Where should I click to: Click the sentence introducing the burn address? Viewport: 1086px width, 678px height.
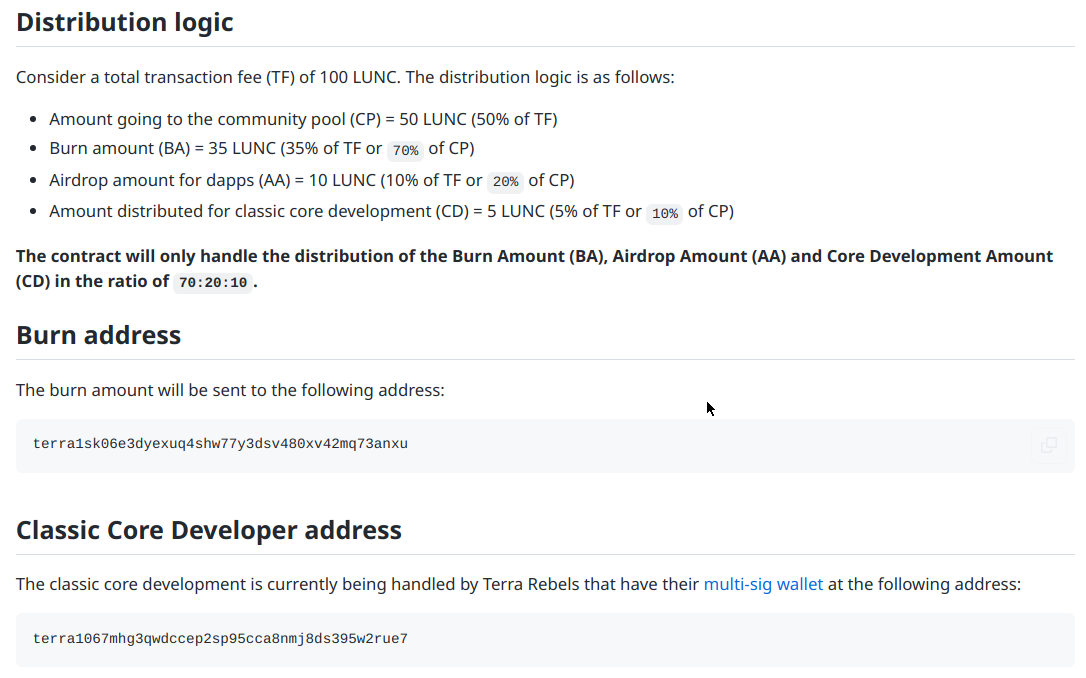click(x=230, y=390)
